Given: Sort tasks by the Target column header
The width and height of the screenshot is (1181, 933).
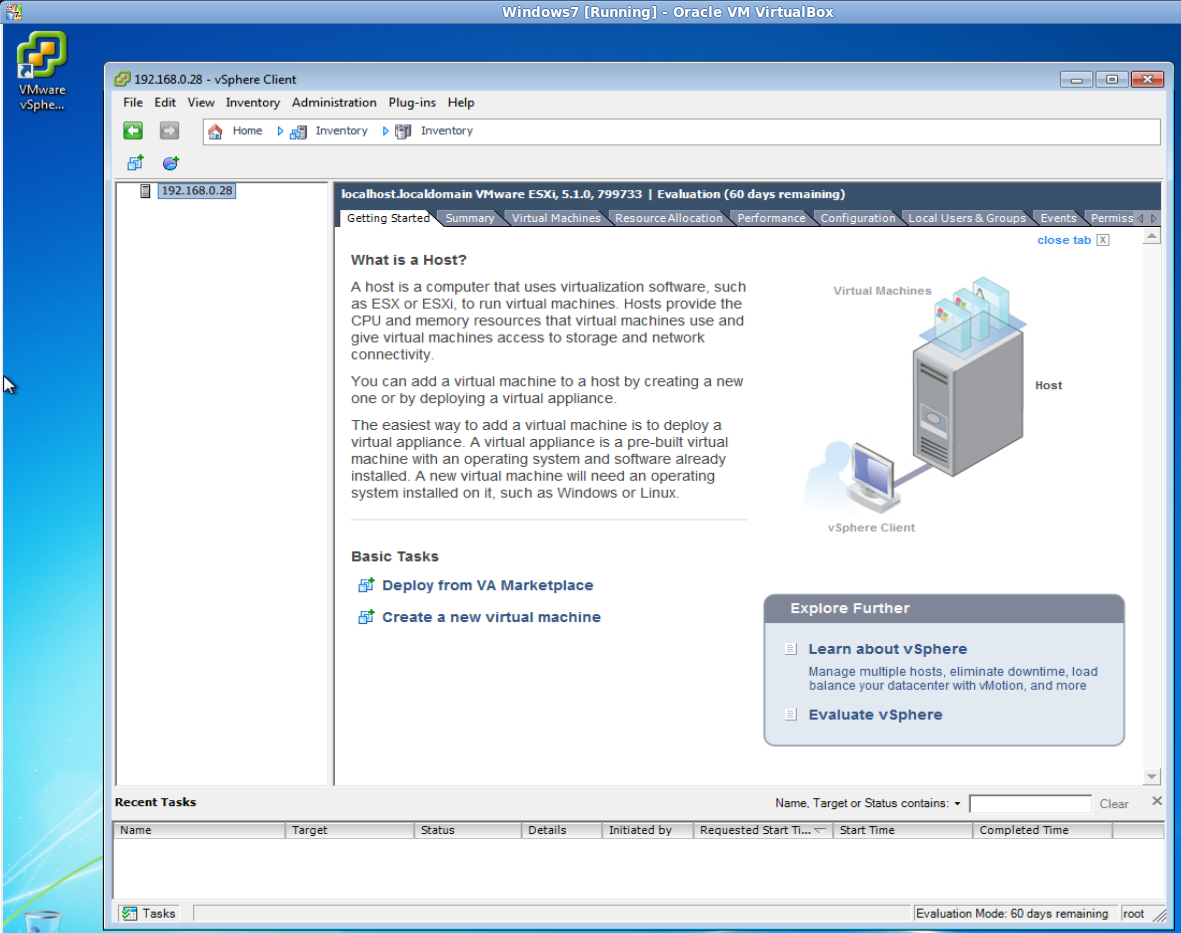Looking at the screenshot, I should (349, 830).
